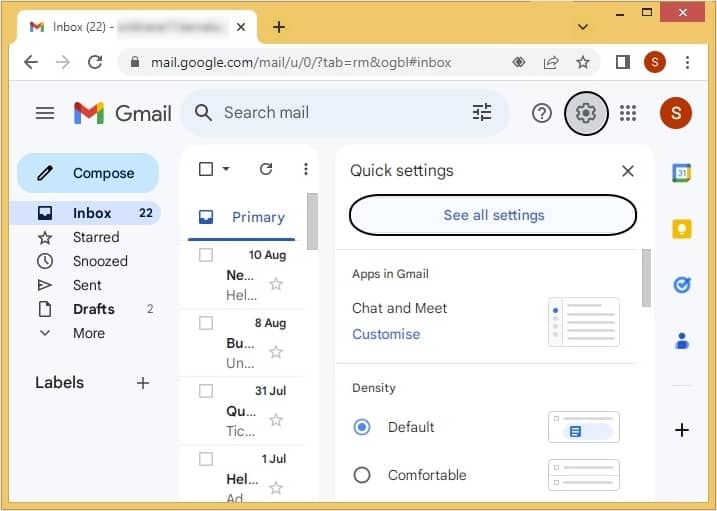
Task: Open the Inbox folder
Action: tap(85, 213)
